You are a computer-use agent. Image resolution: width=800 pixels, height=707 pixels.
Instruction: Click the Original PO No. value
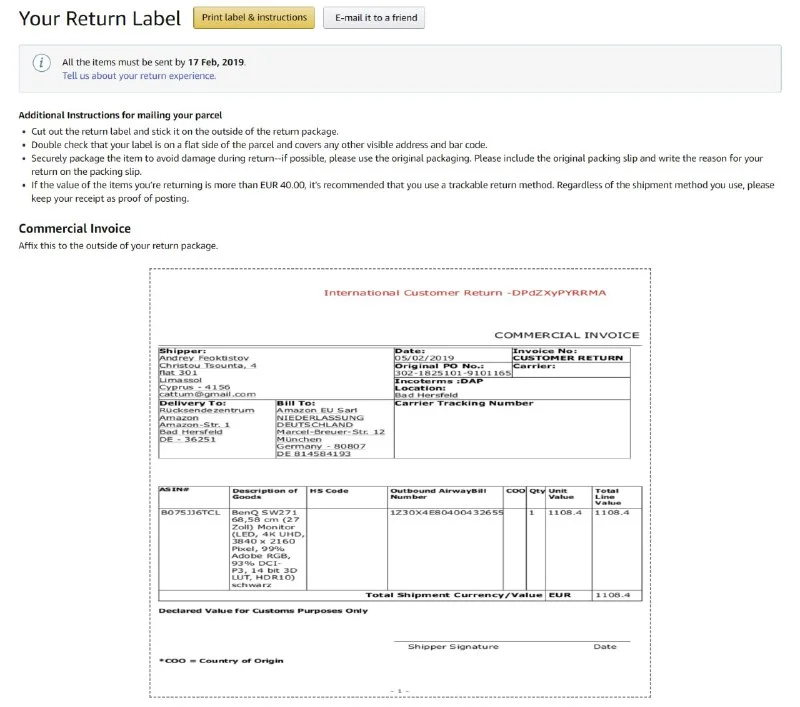coord(452,373)
